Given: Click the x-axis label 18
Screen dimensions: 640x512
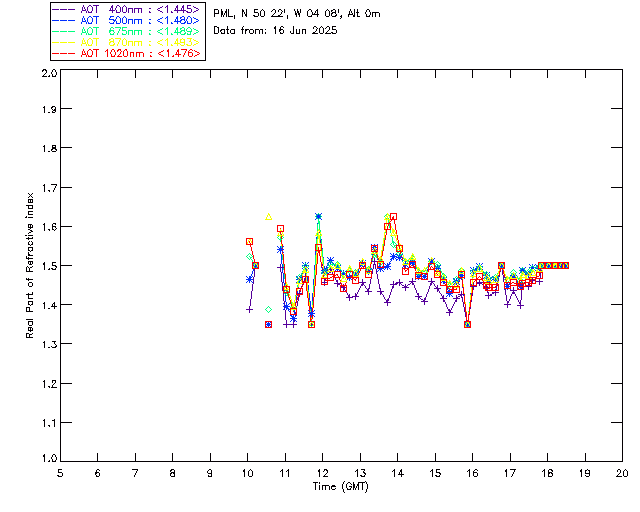Looking at the screenshot, I should [547, 473].
